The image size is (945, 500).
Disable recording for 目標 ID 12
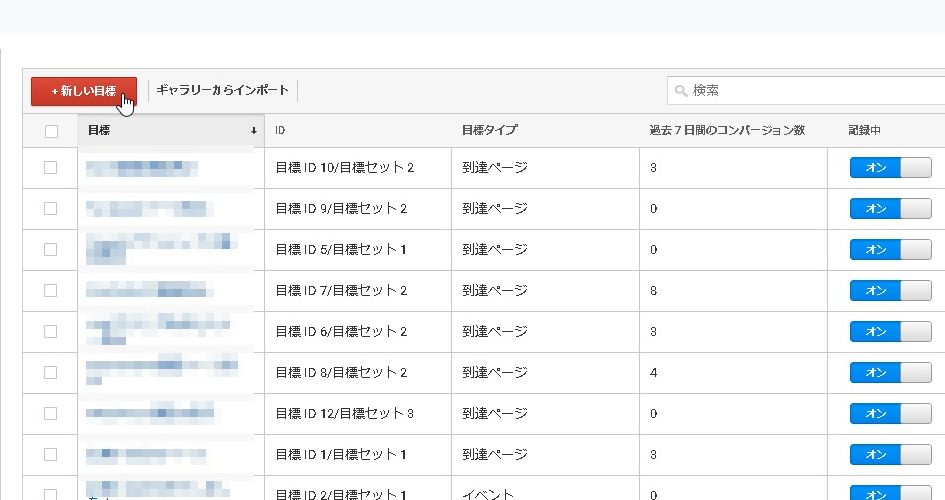click(x=889, y=413)
